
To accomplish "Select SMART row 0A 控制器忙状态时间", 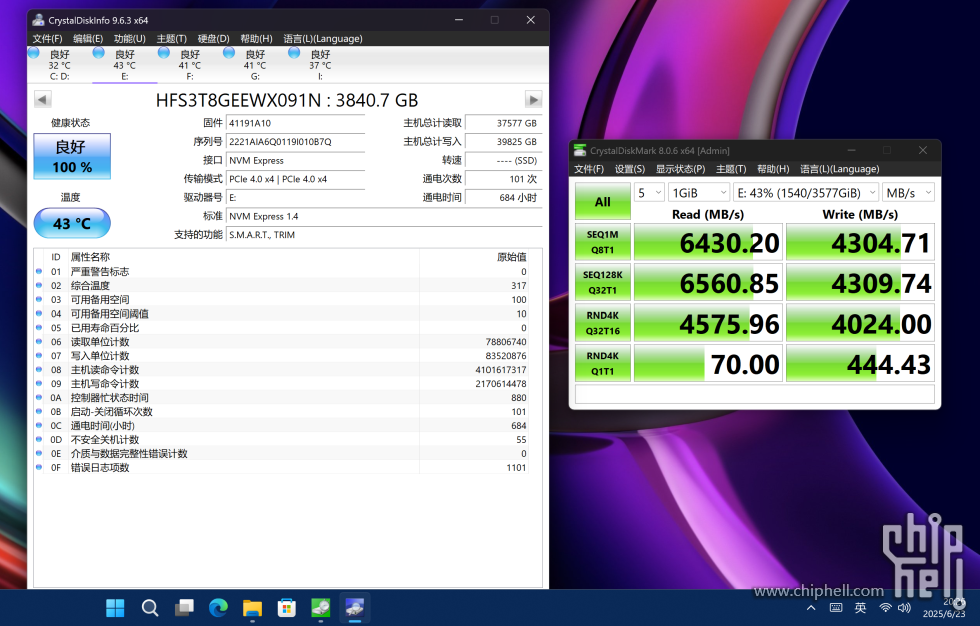I will [x=281, y=398].
